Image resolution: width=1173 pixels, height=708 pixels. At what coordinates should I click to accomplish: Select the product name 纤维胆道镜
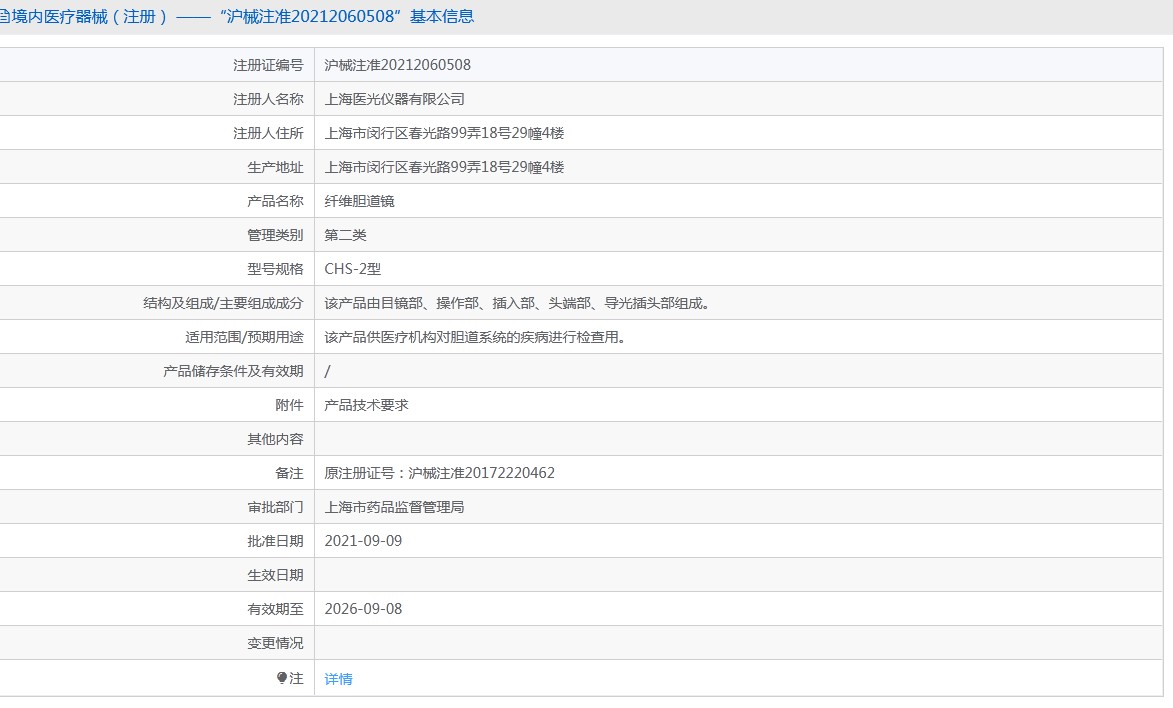[x=359, y=201]
